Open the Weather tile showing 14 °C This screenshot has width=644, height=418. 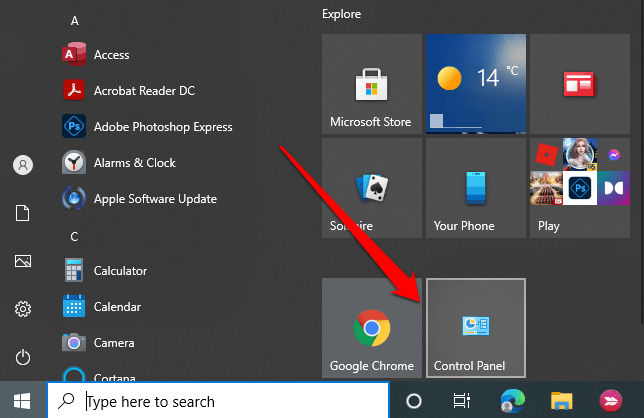click(x=476, y=84)
